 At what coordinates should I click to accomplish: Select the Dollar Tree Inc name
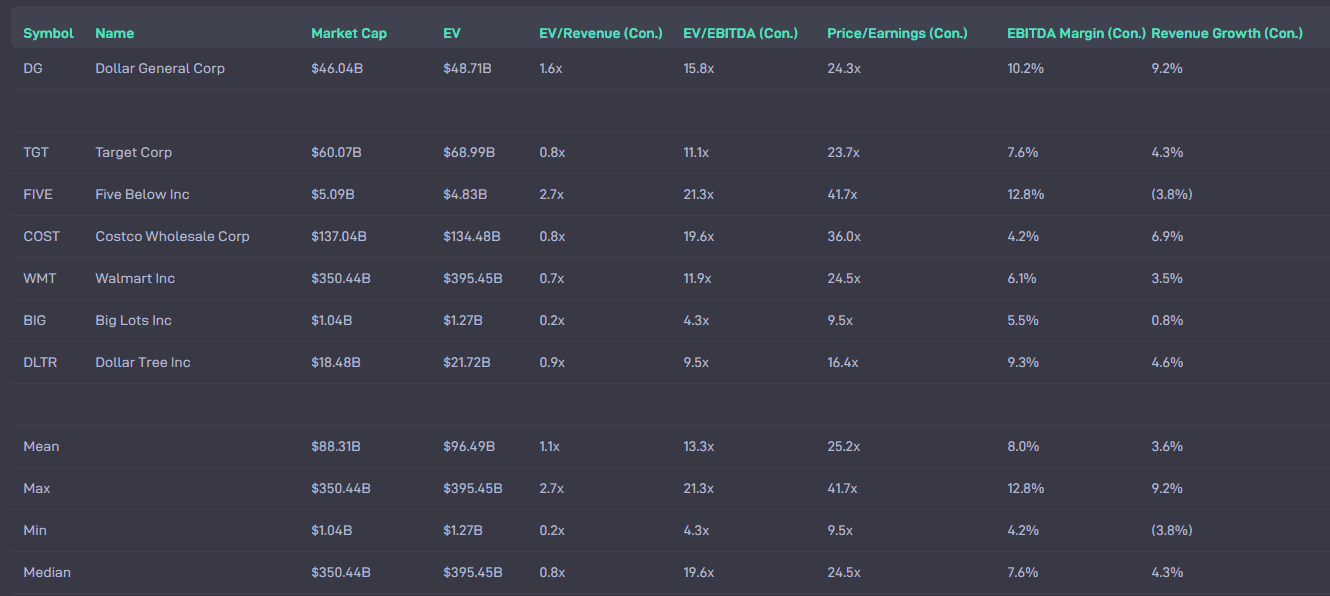point(143,362)
